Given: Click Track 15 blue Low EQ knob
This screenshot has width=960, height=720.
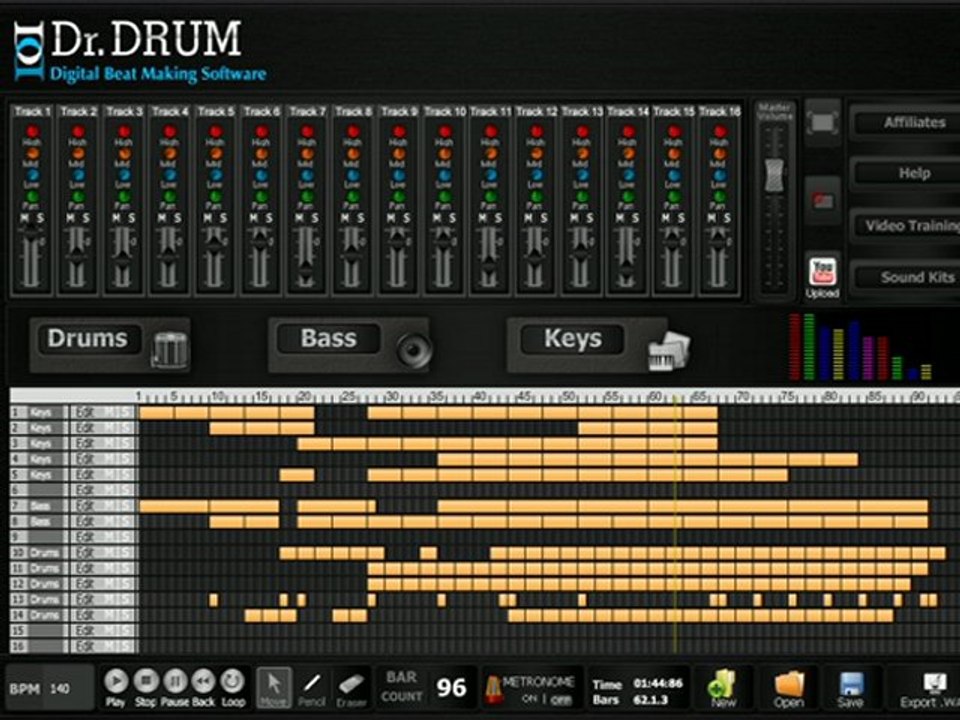Looking at the screenshot, I should 674,176.
